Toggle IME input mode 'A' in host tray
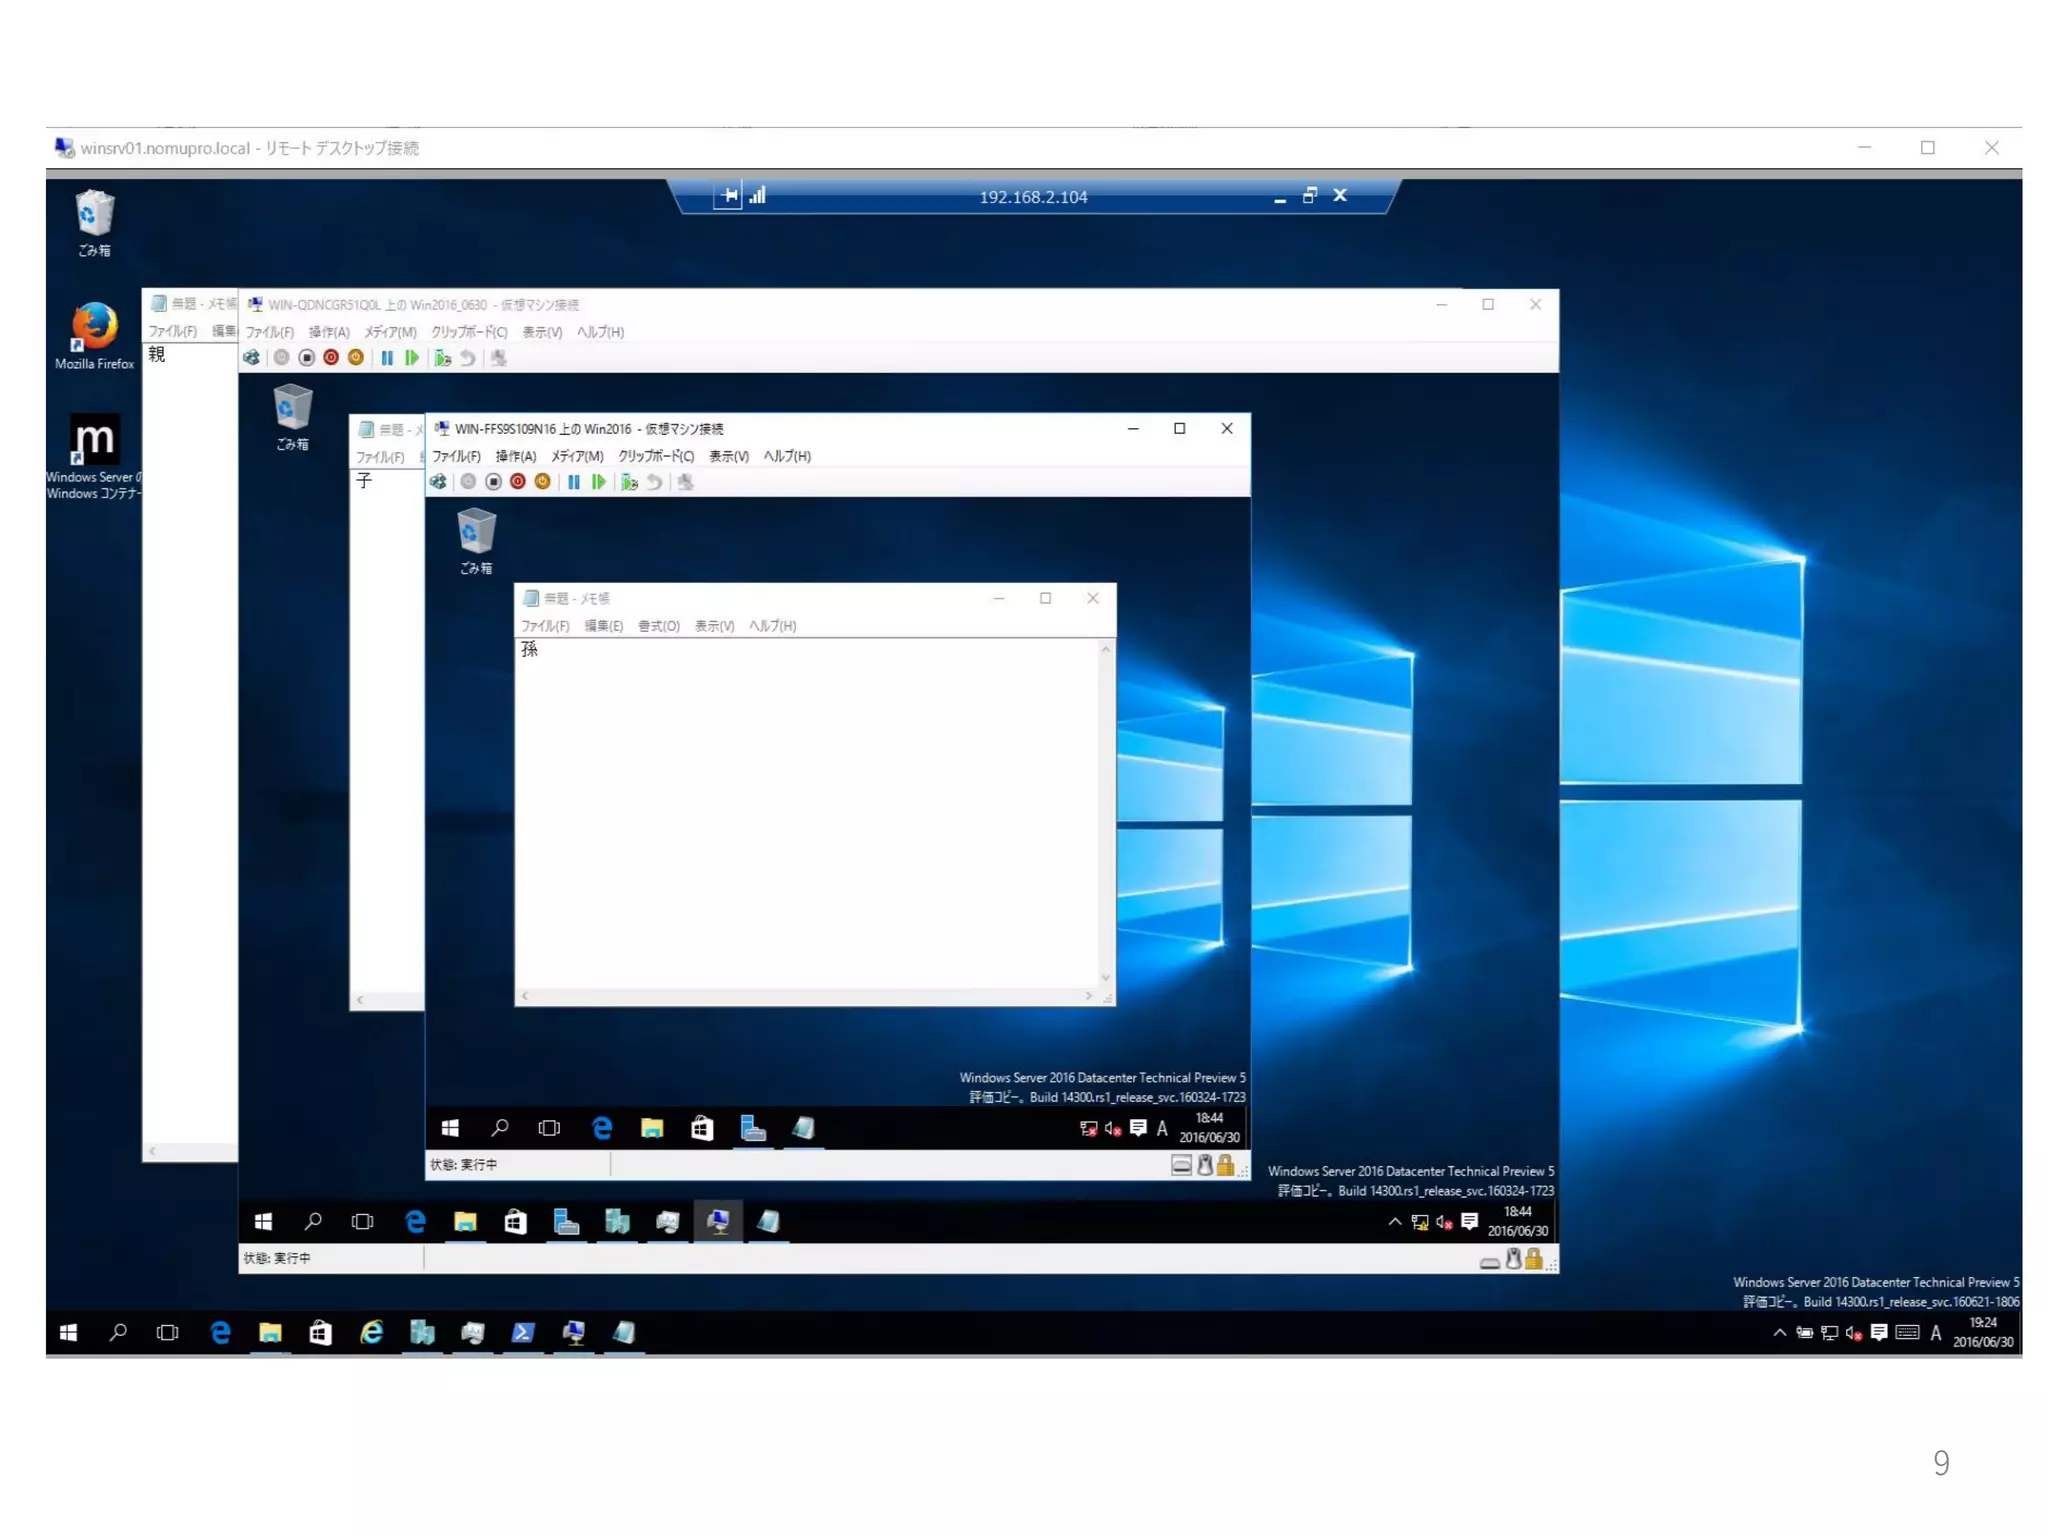Viewport: 2048px width, 1536px height. pyautogui.click(x=1936, y=1332)
